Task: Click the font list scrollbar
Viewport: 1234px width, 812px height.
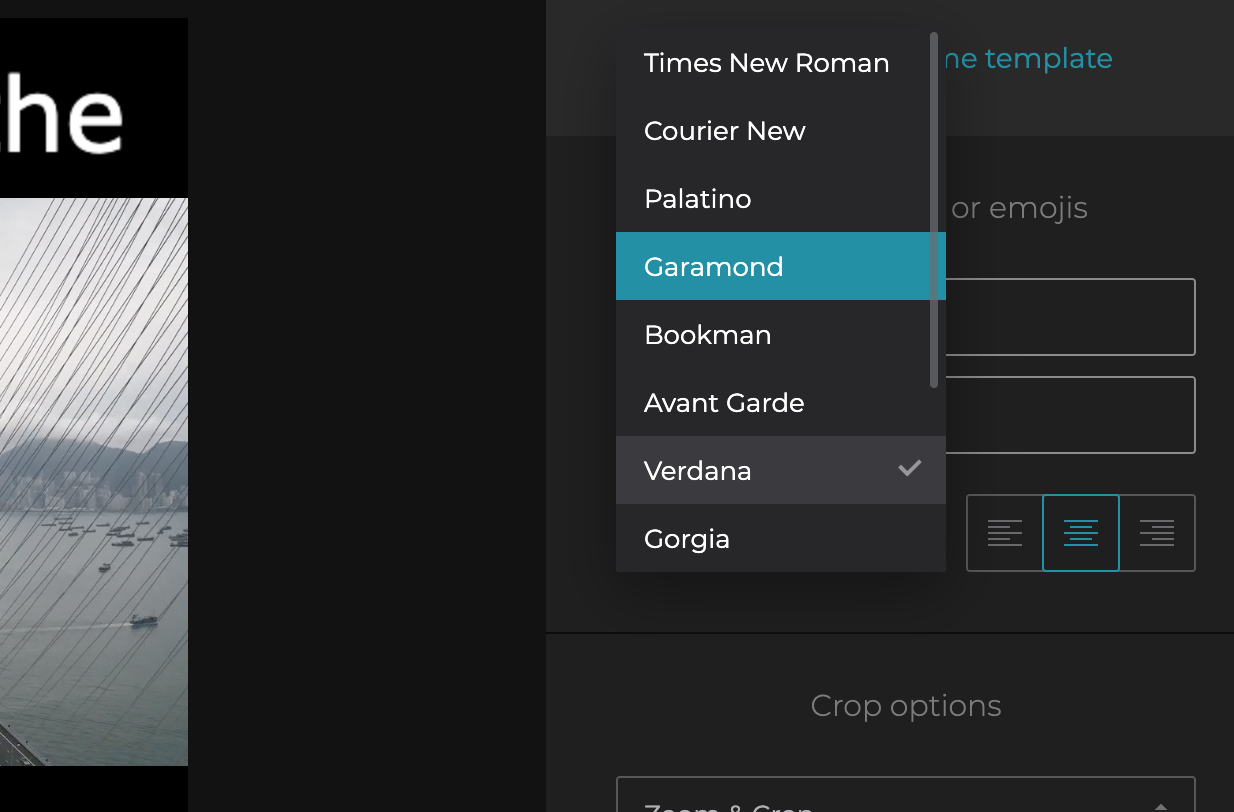Action: [x=934, y=210]
